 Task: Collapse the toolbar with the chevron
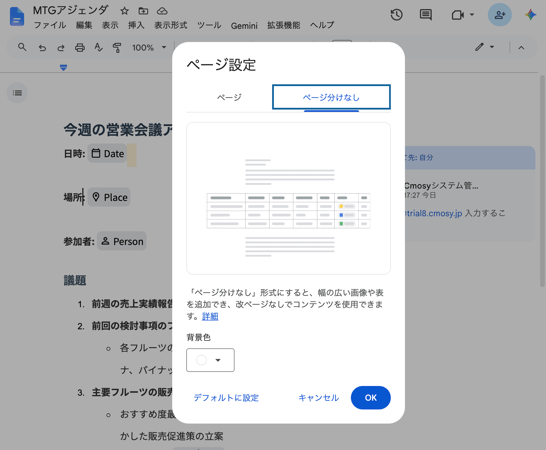tap(521, 47)
